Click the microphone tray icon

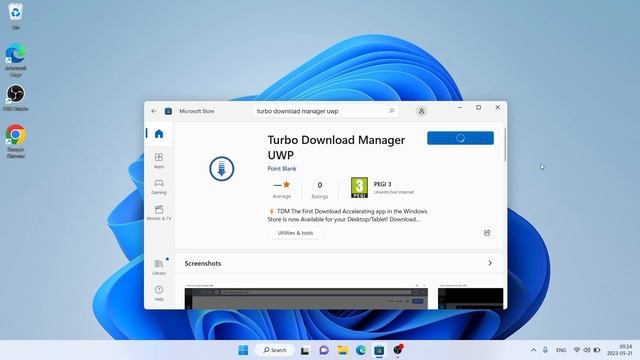(x=545, y=350)
